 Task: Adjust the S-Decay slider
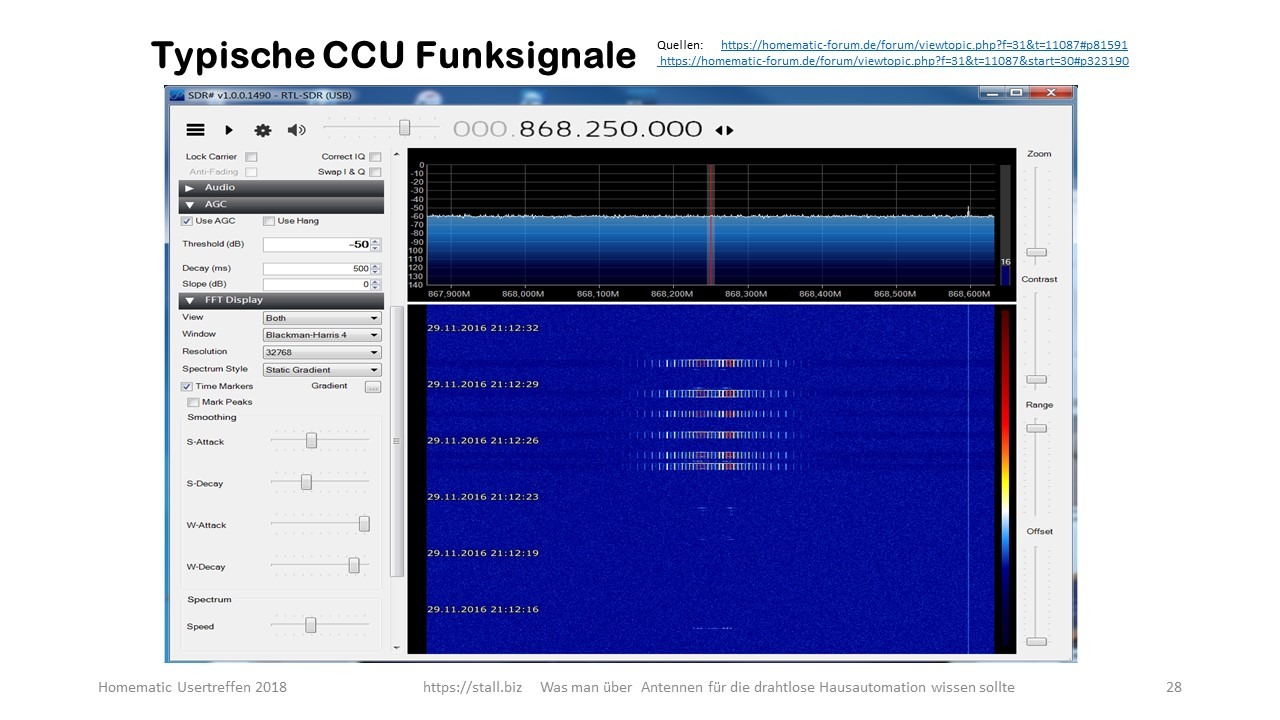point(306,482)
